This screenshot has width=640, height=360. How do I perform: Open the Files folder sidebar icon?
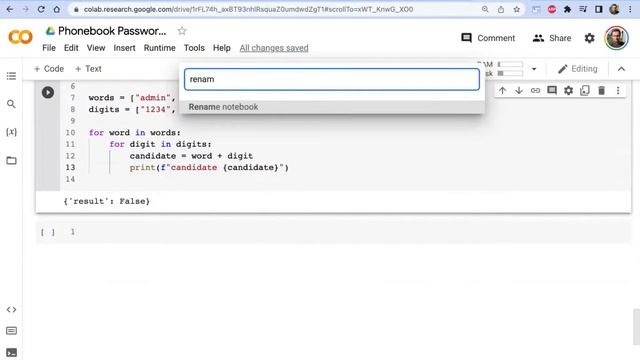pos(11,160)
